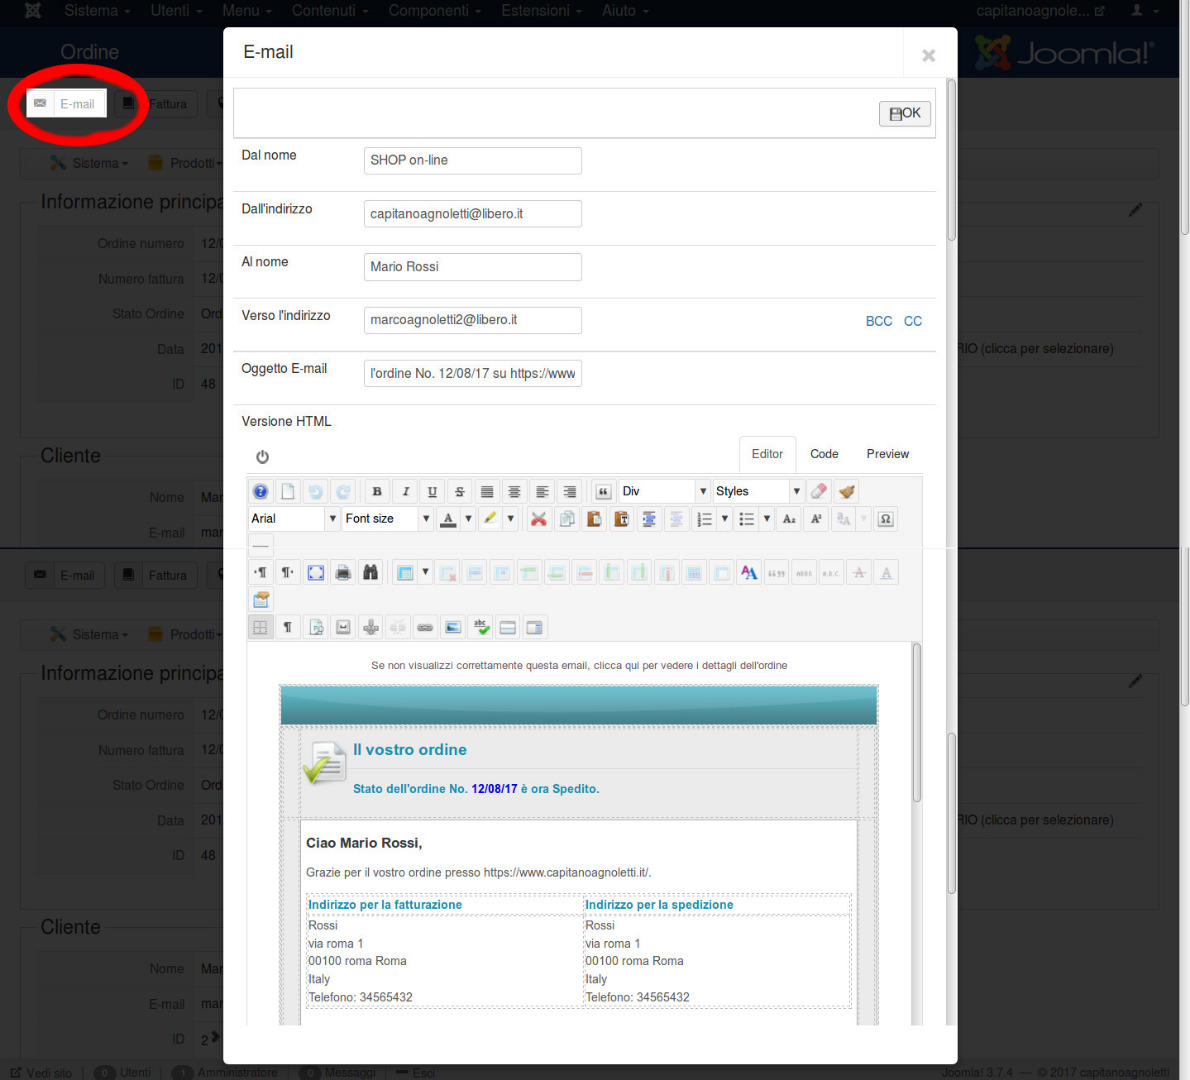Open the Componenti menu in Joomla bar
Screen dimensions: 1190x1080
435,11
